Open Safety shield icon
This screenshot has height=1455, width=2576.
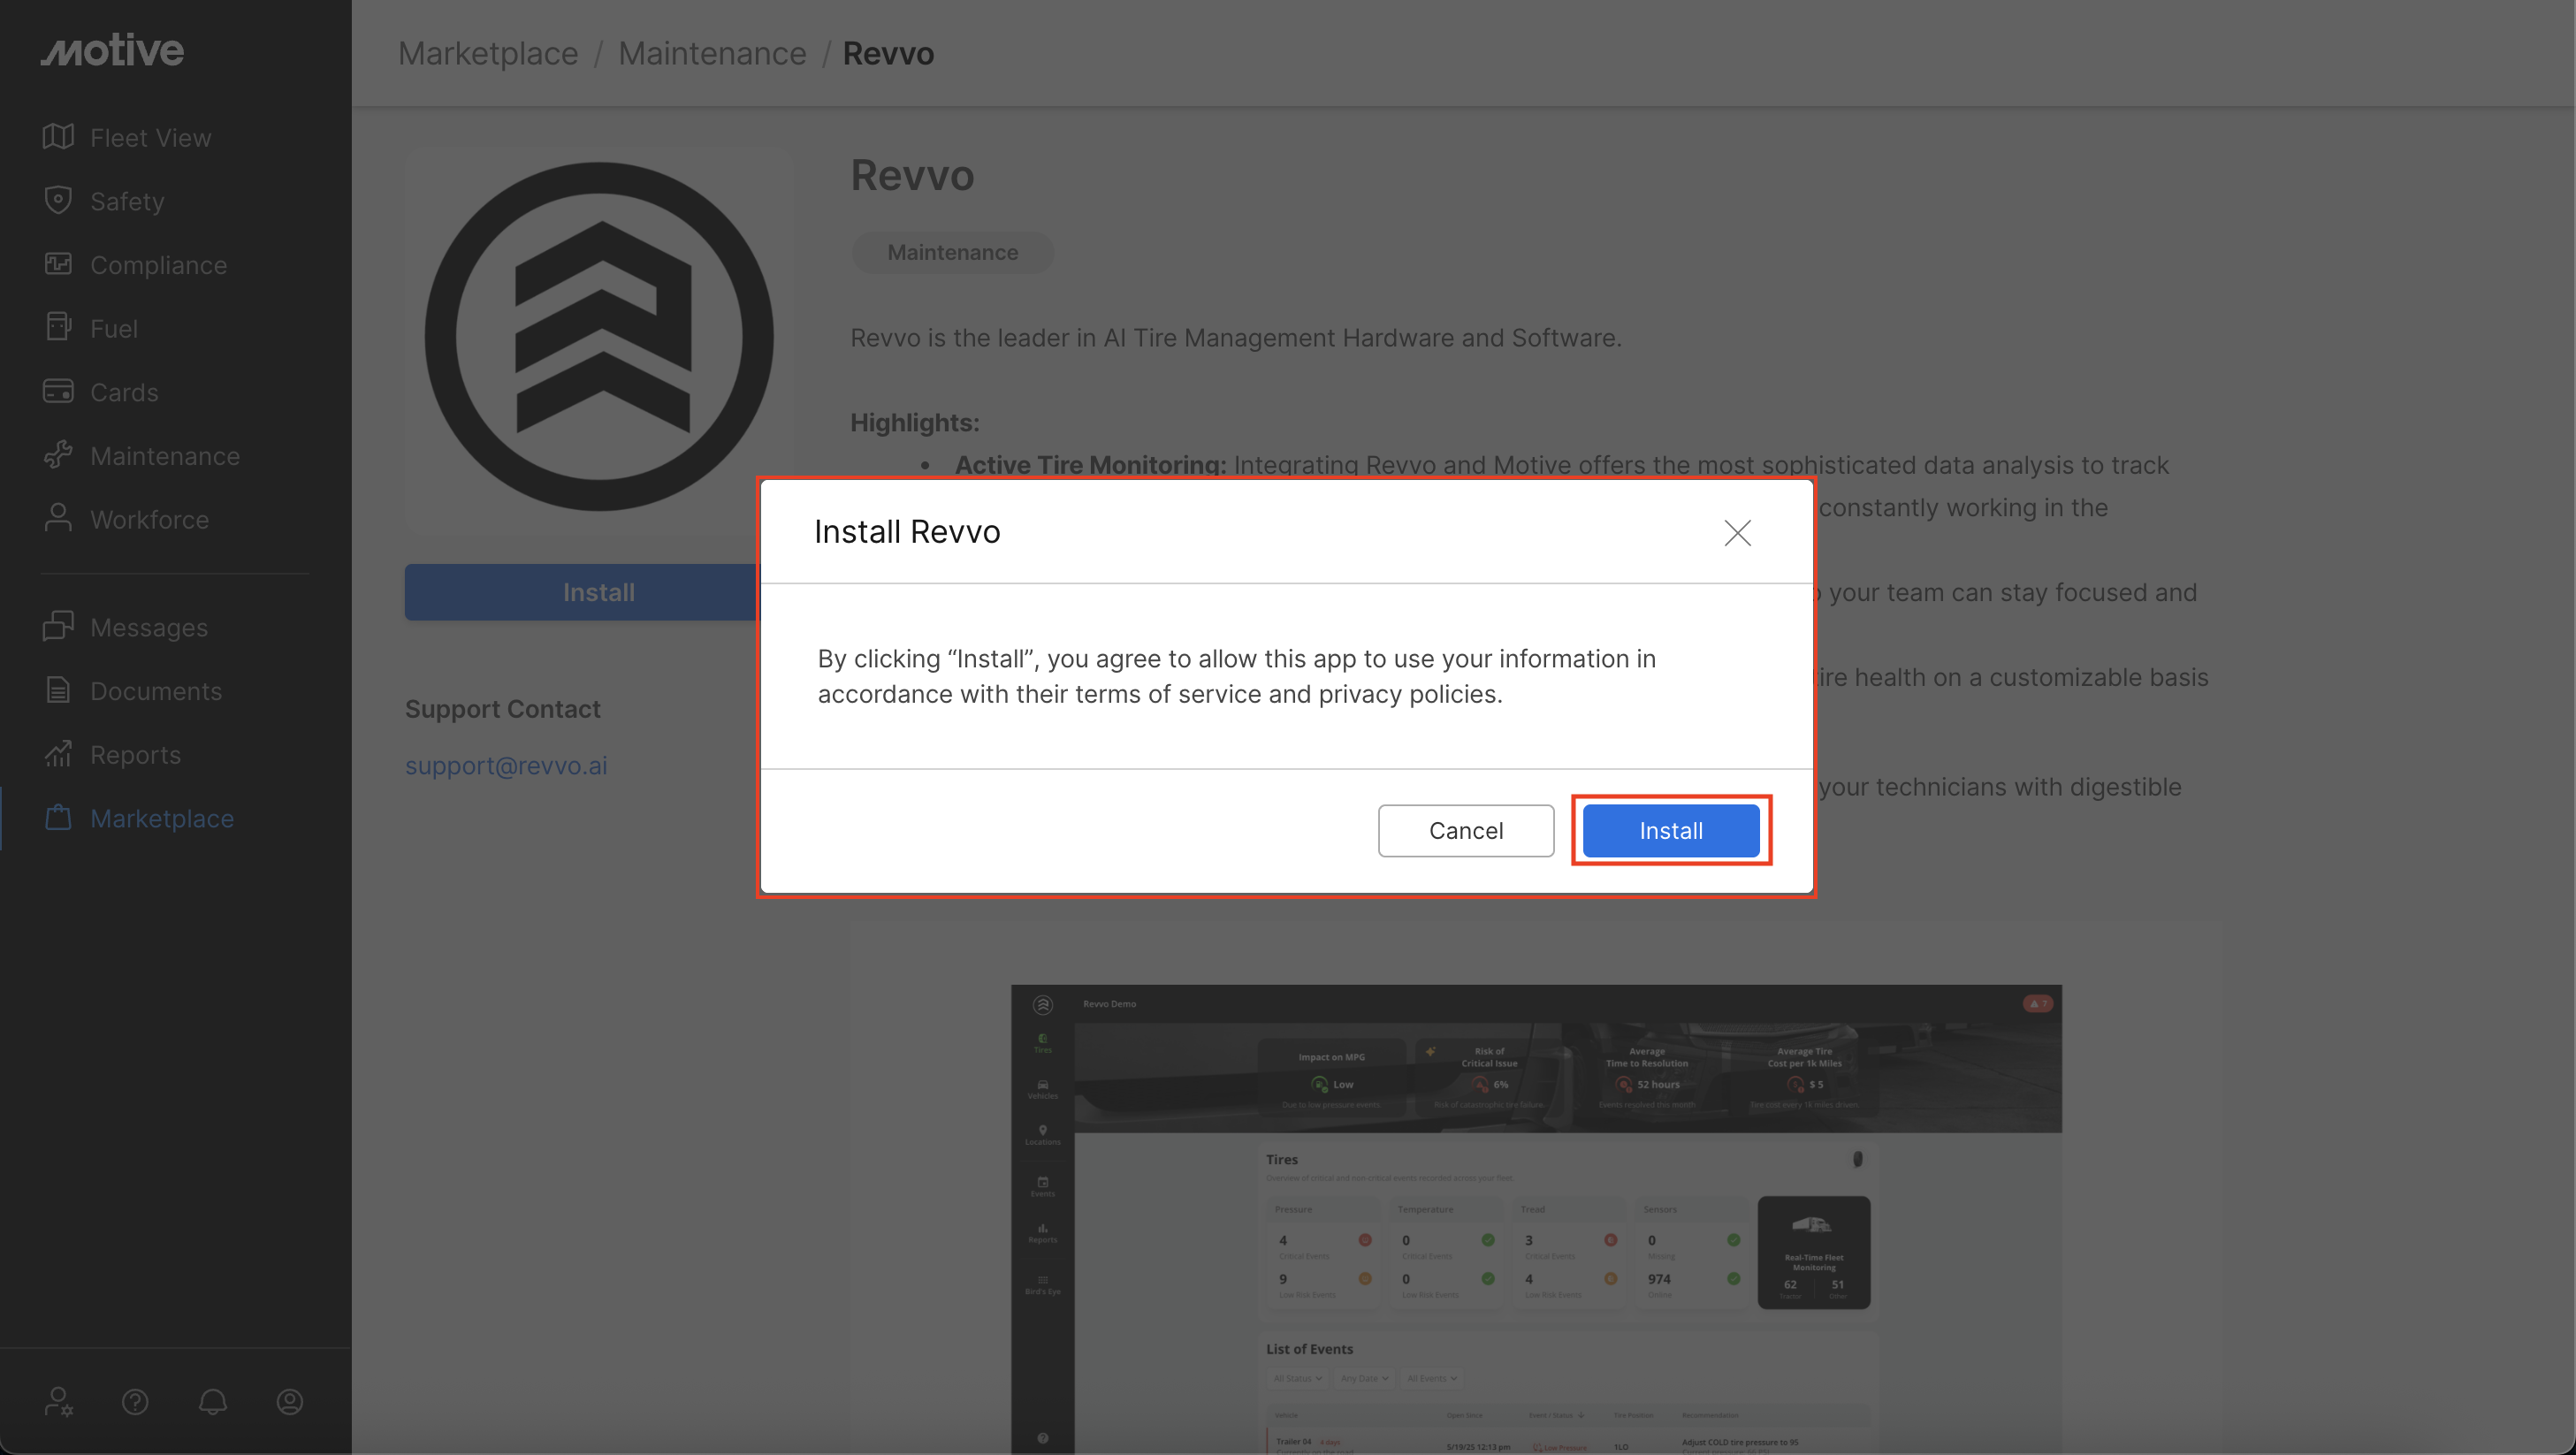[x=58, y=200]
